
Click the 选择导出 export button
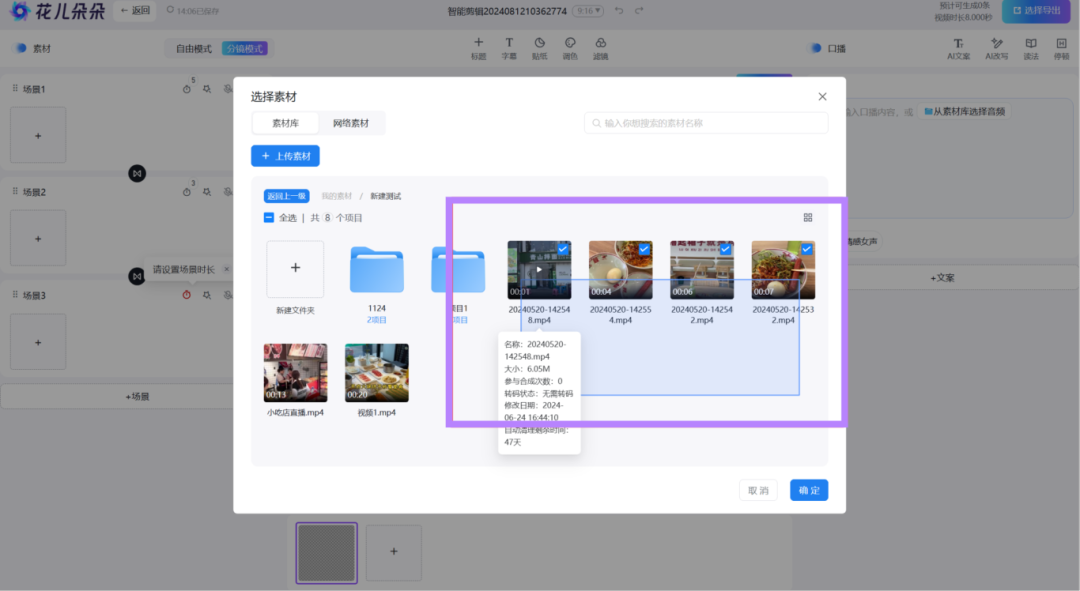[x=1036, y=11]
